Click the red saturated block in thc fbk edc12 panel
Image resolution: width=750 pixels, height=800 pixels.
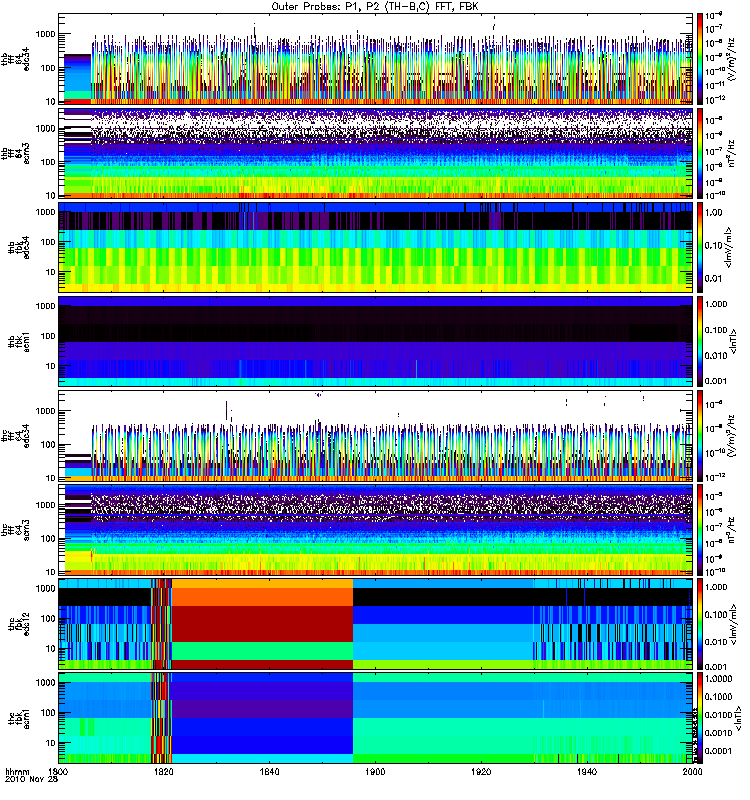tap(262, 623)
